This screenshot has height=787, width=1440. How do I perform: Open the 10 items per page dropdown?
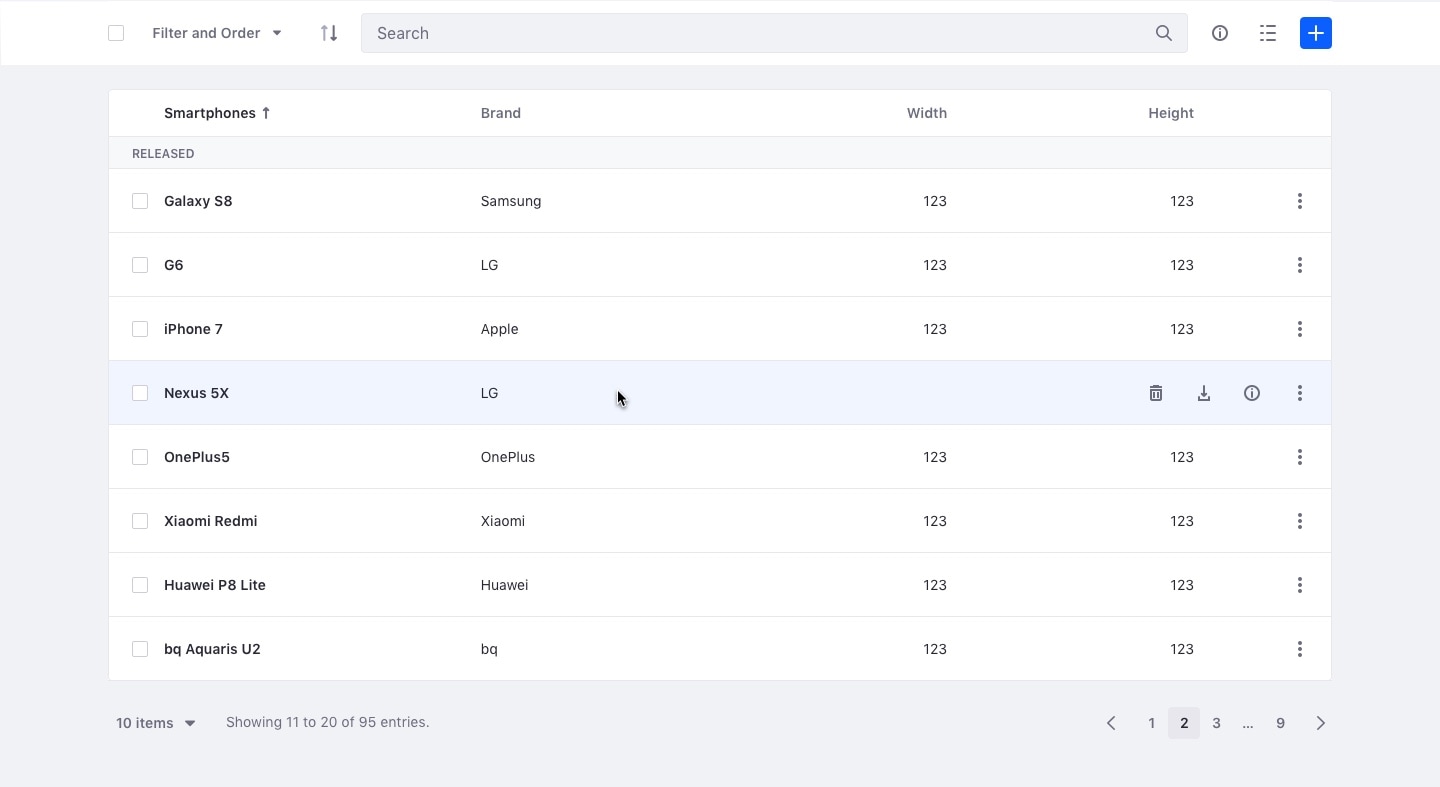coord(156,723)
